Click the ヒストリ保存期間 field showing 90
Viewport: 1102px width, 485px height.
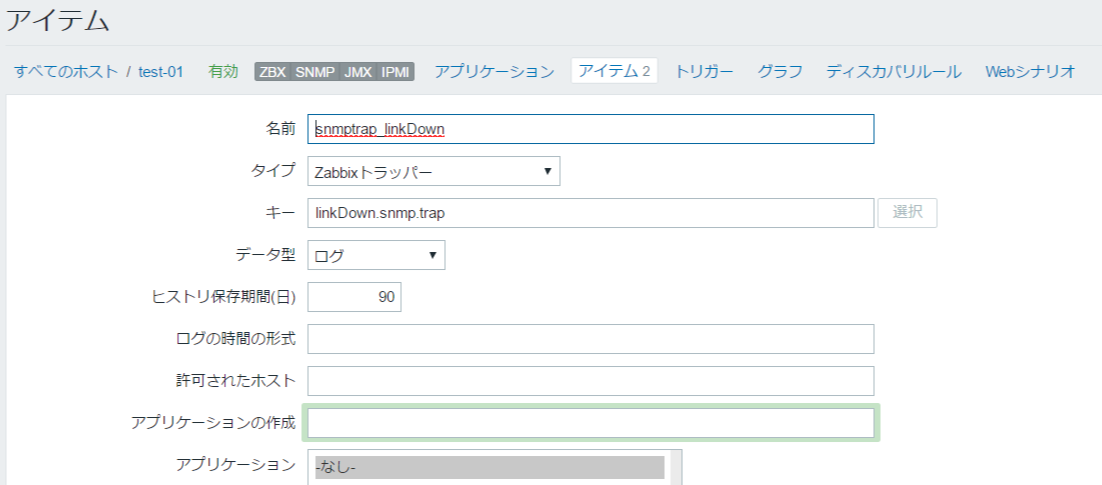coord(354,297)
